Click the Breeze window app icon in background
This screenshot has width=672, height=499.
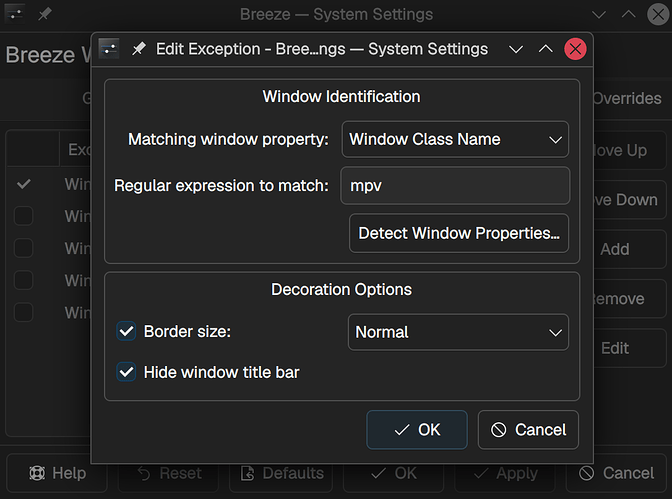[15, 14]
